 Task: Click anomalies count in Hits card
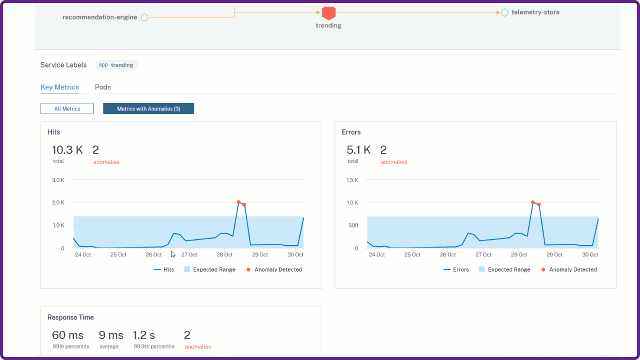96,150
